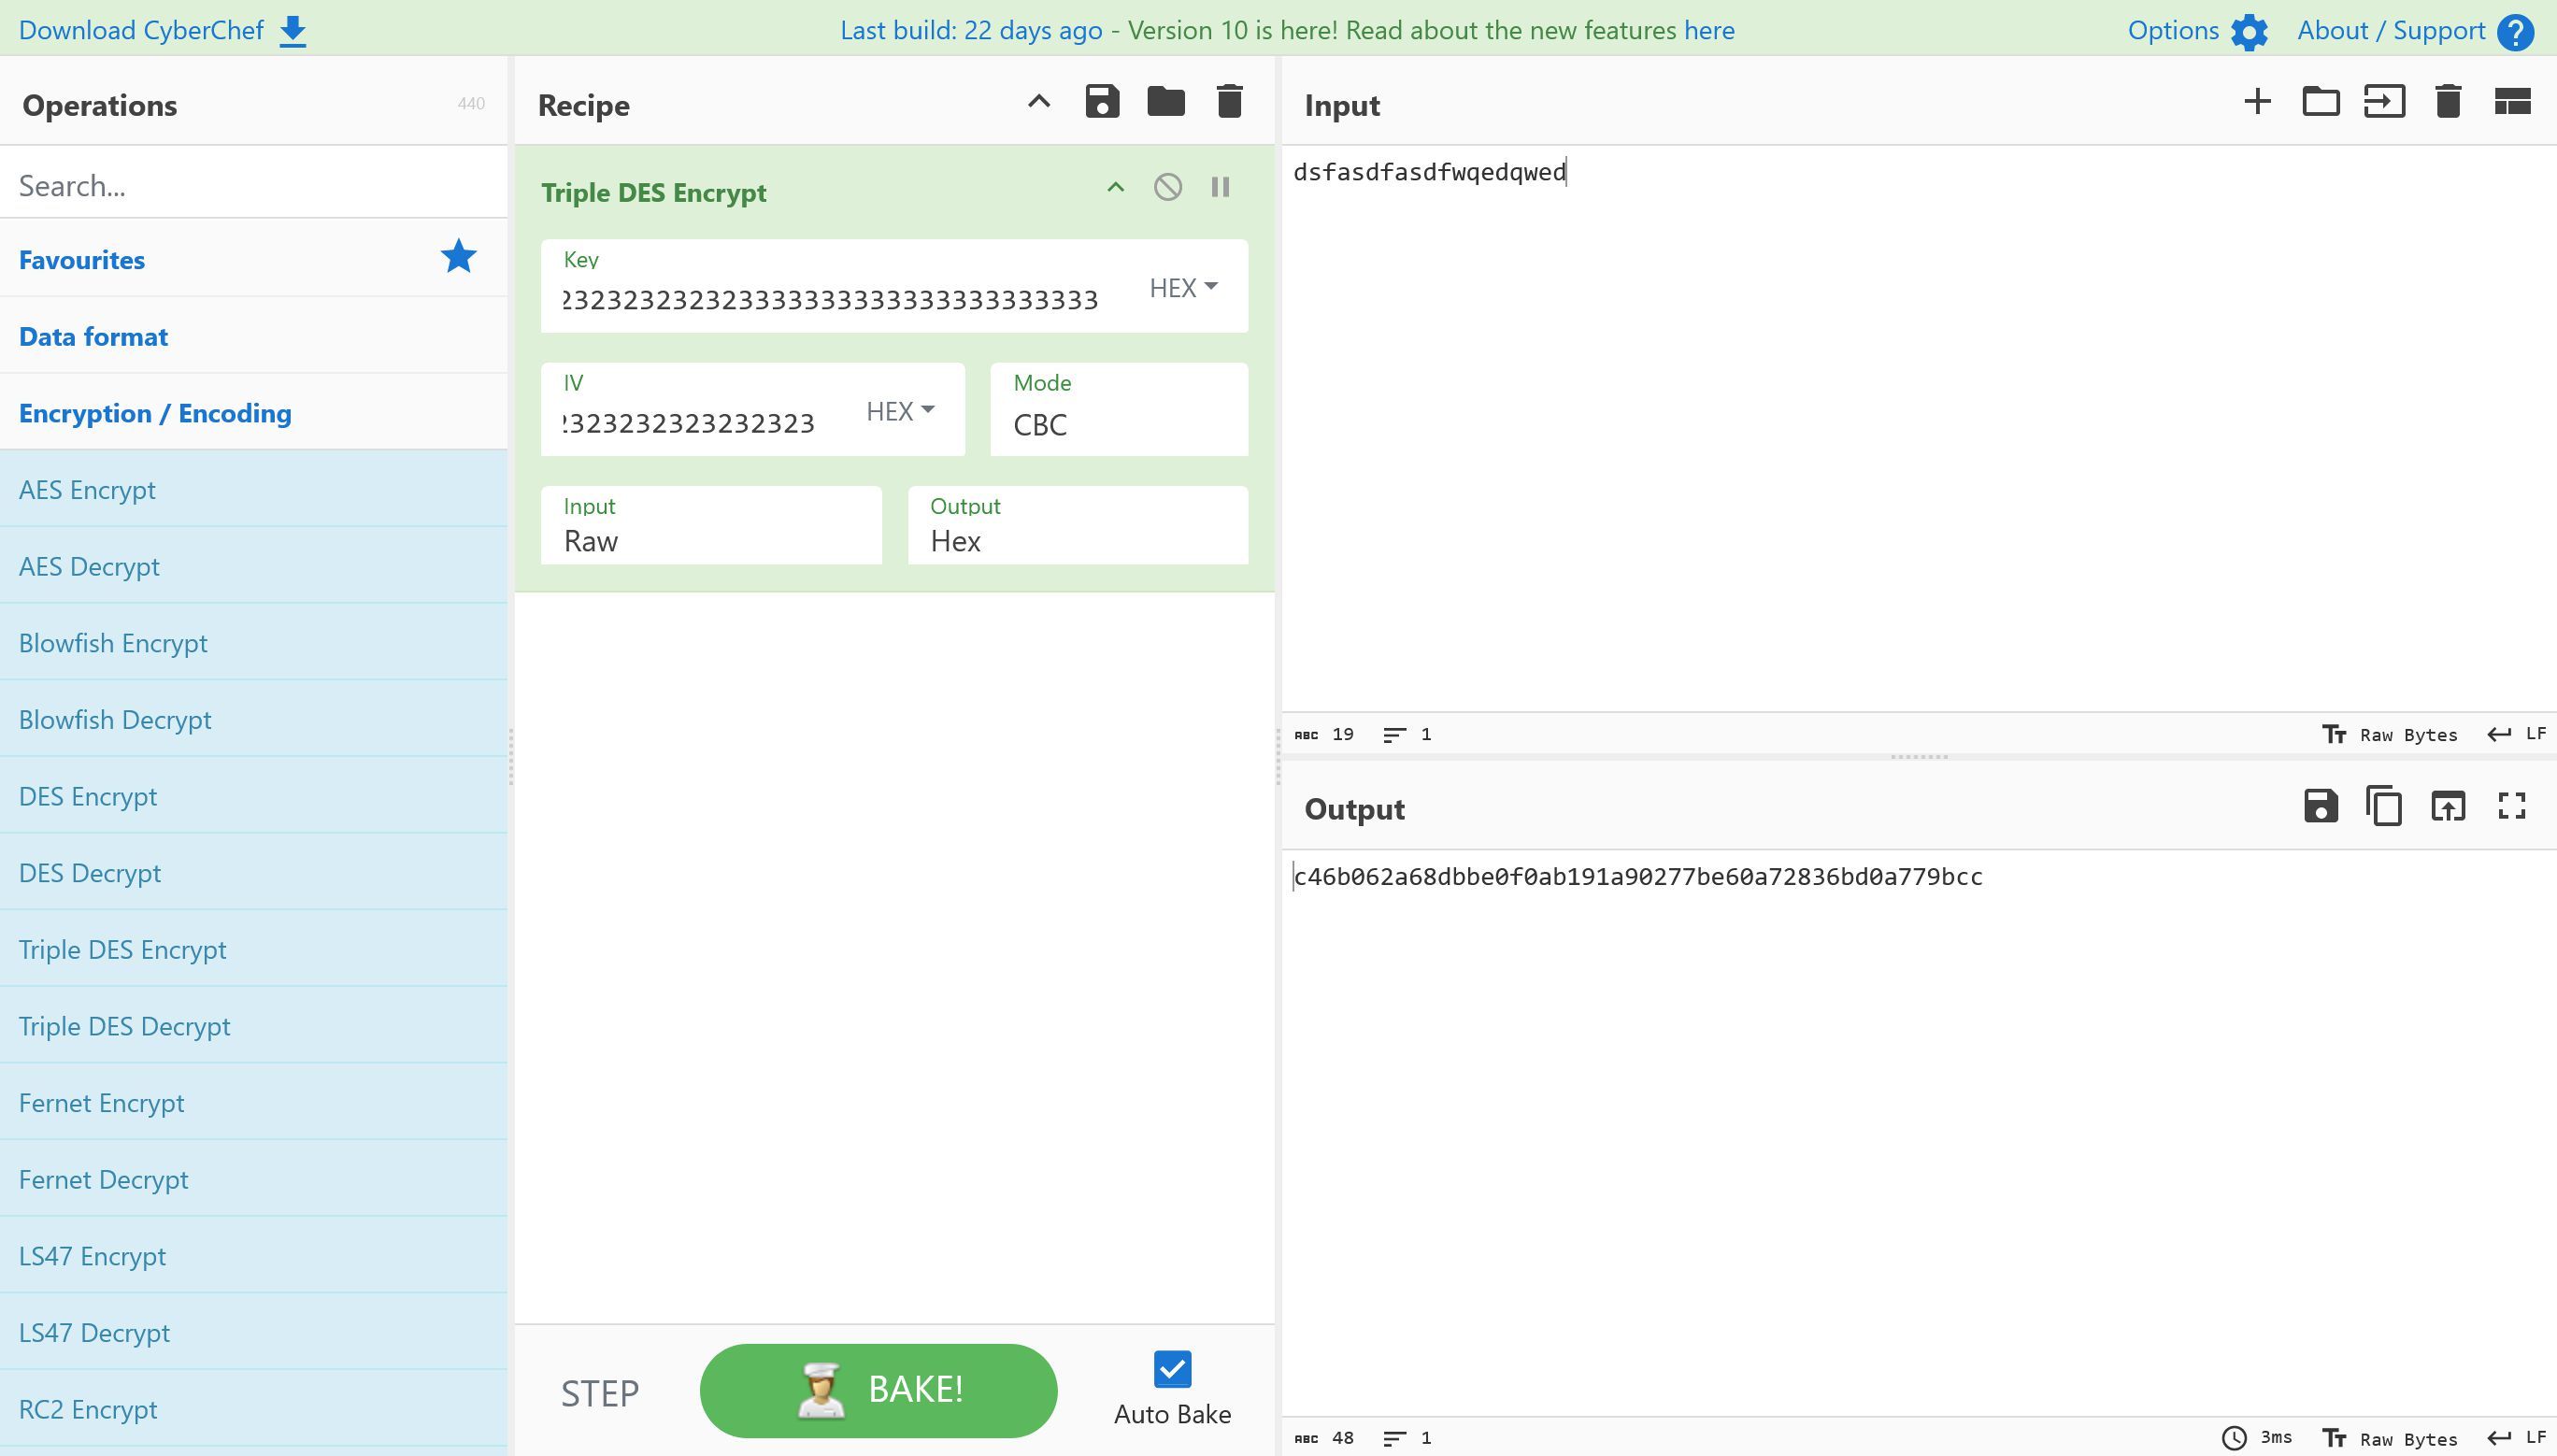Select Triple DES Decrypt operation
The height and width of the screenshot is (1456, 2557).
(254, 1026)
